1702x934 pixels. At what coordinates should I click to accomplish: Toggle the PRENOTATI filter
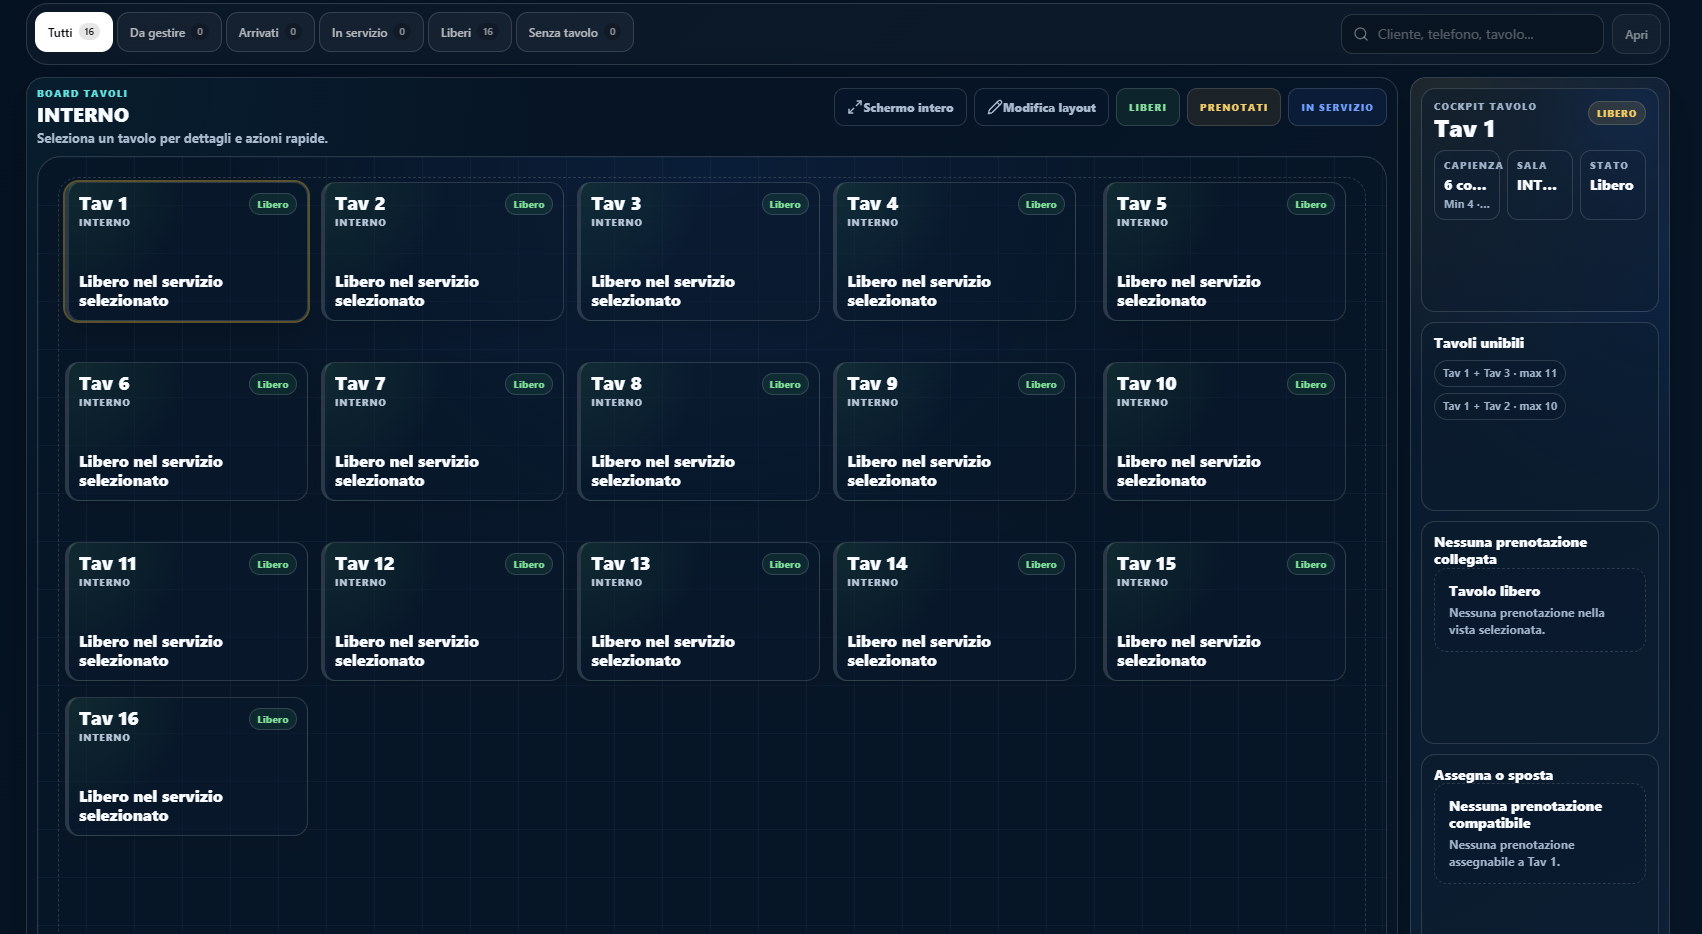click(1233, 107)
